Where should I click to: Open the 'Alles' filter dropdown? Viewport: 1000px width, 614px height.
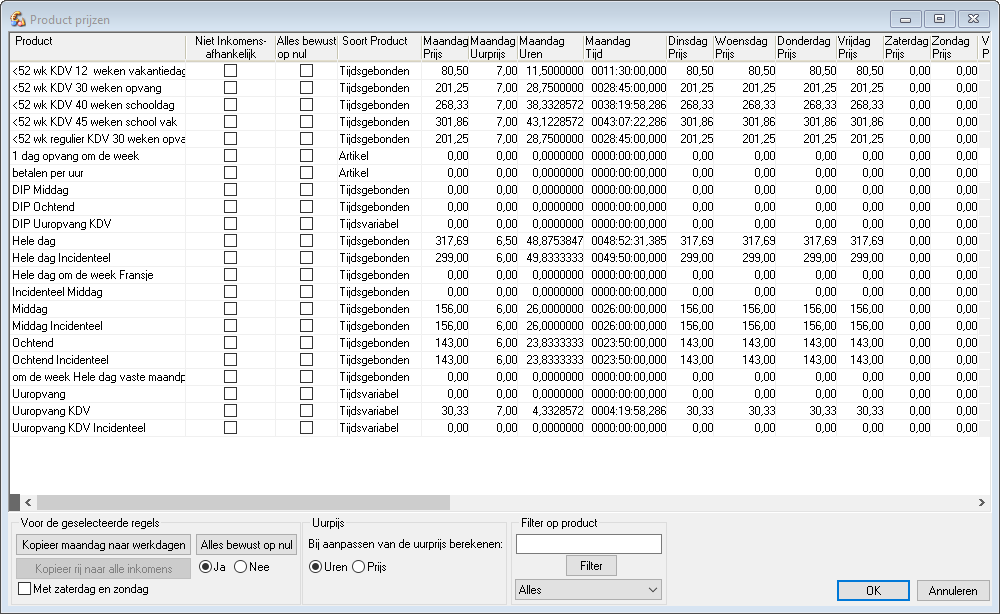[588, 590]
